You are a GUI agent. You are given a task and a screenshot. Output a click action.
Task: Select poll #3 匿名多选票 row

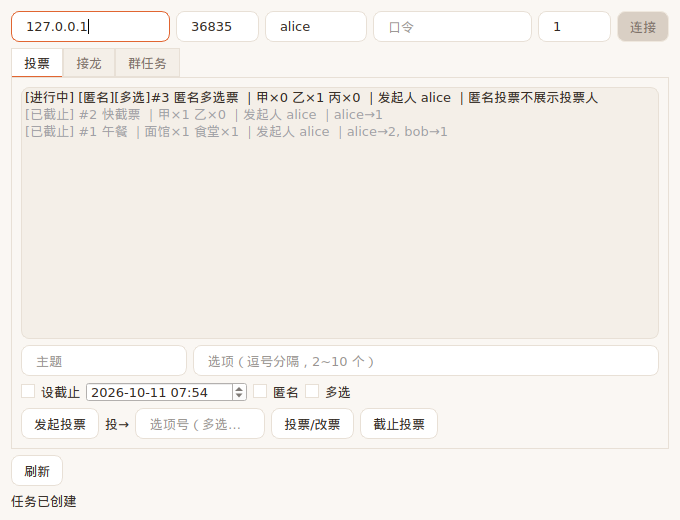click(x=340, y=98)
